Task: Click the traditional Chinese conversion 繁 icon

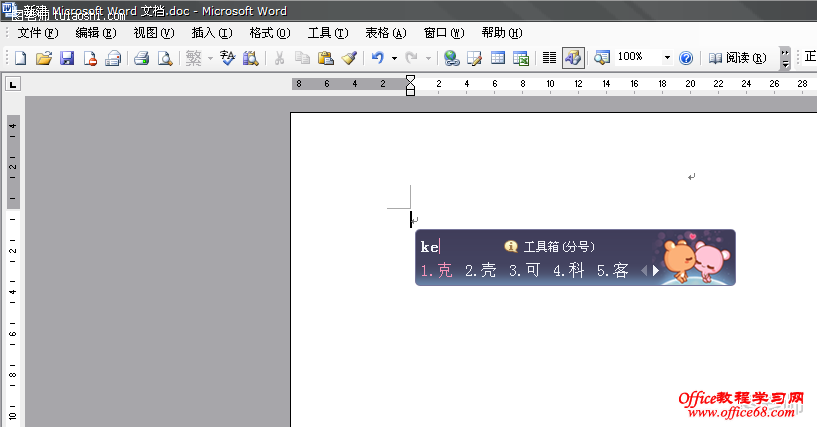Action: click(193, 58)
